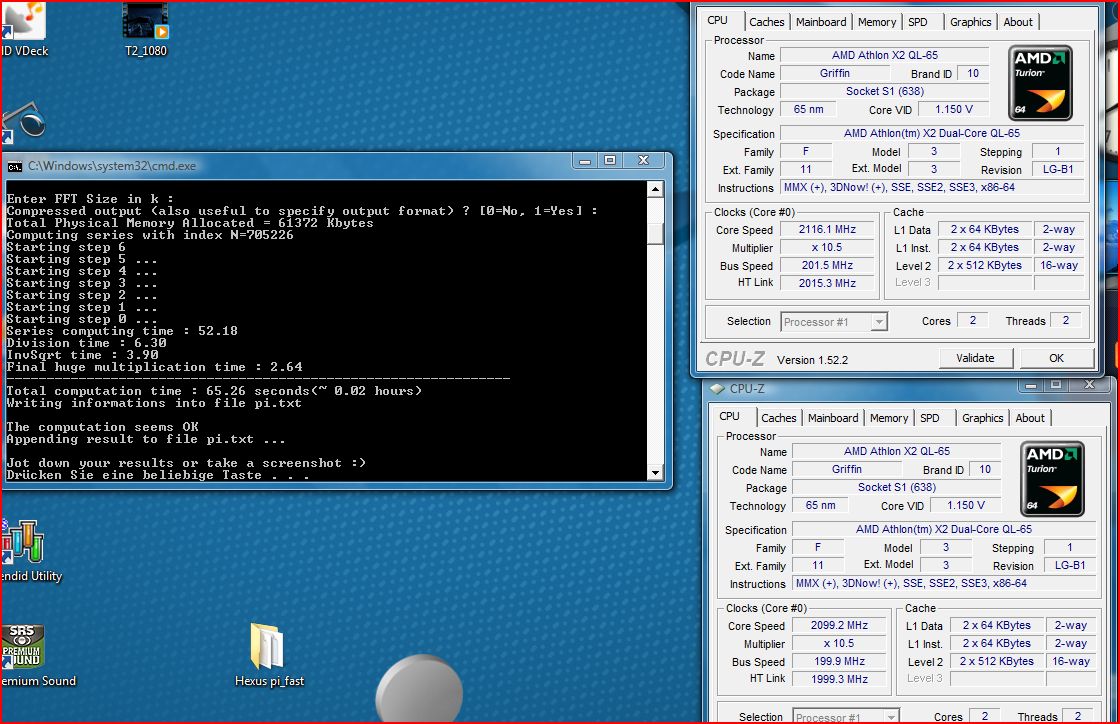This screenshot has width=1120, height=724.
Task: Click HT Link value 2015.3 MHz
Action: [x=827, y=283]
